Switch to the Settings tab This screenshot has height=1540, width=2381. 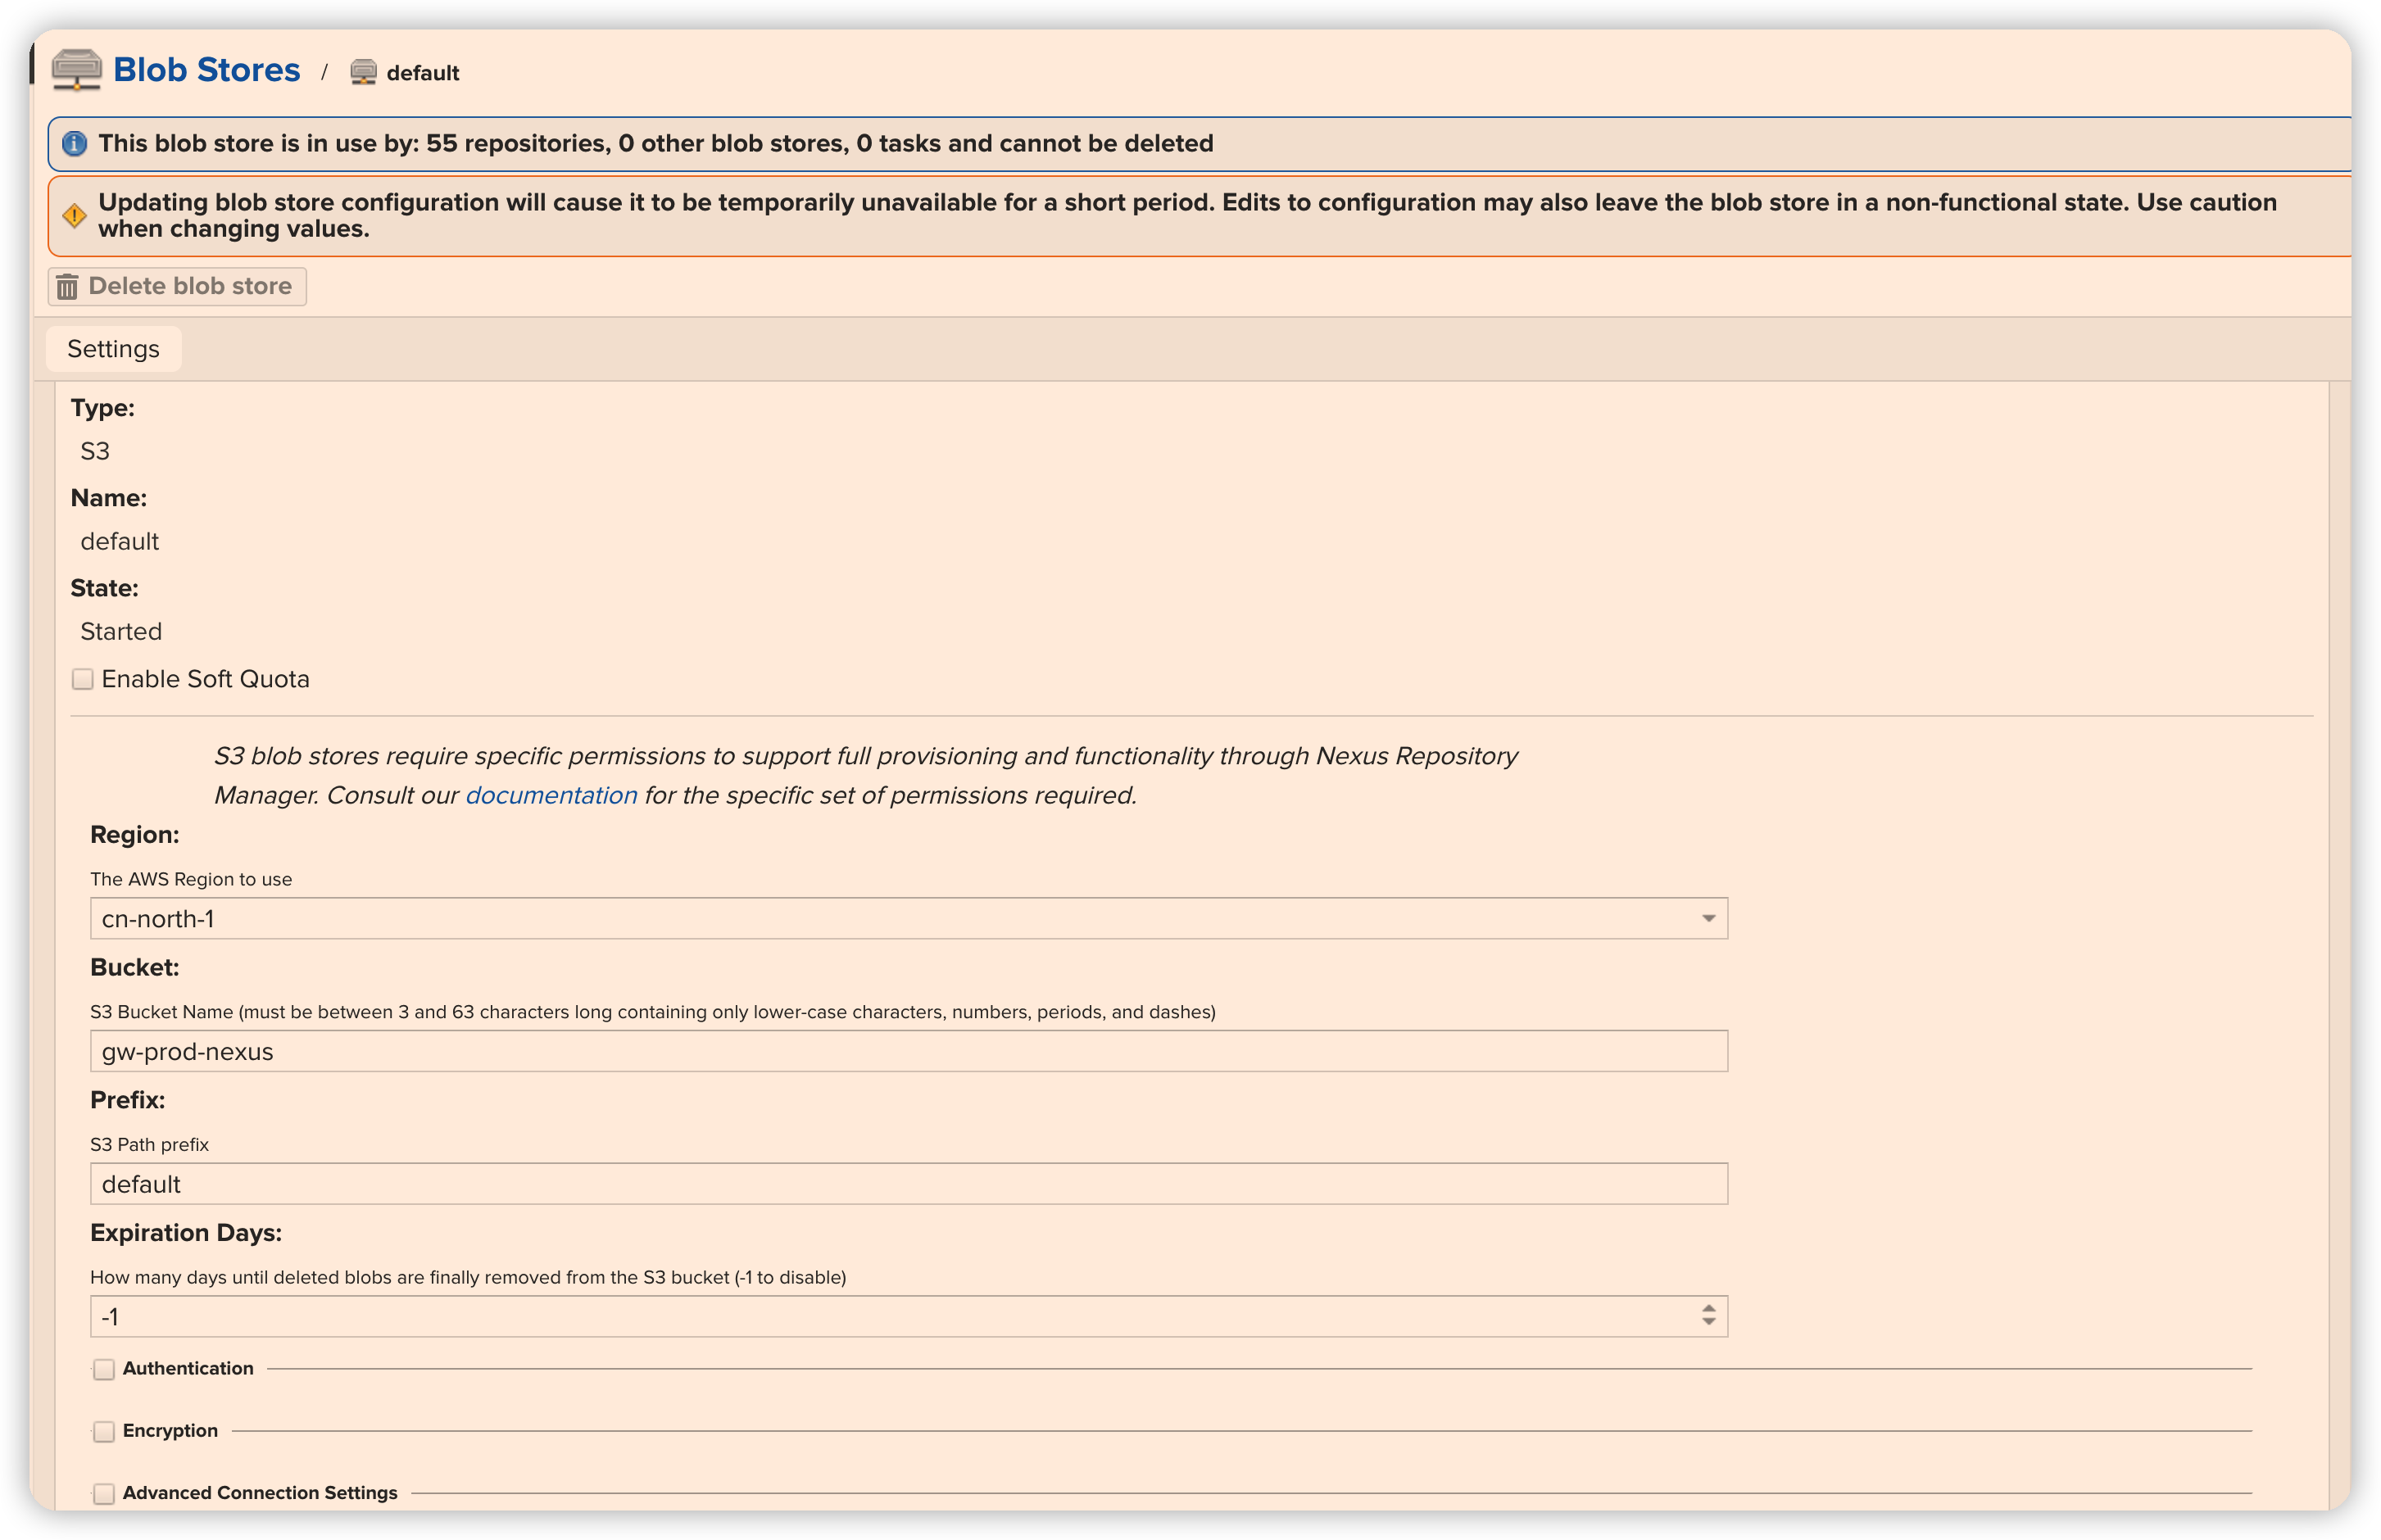tap(113, 349)
